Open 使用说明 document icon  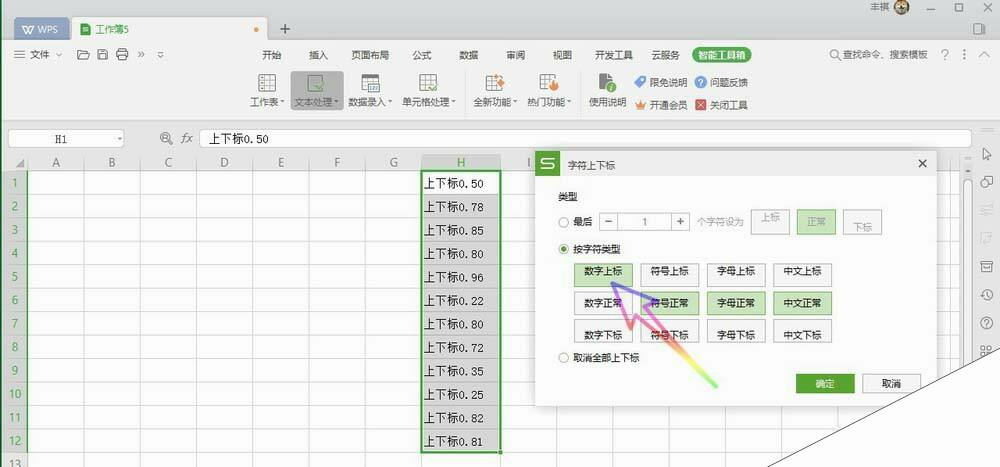point(605,83)
